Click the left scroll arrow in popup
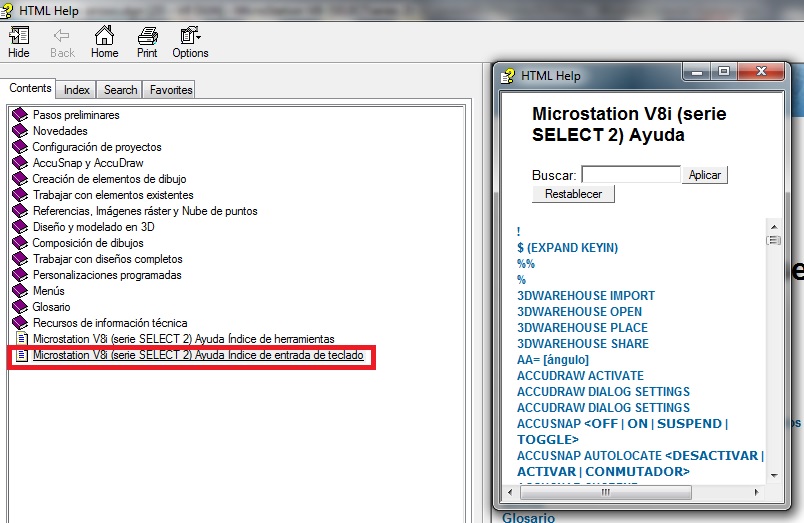804x523 pixels. point(510,492)
